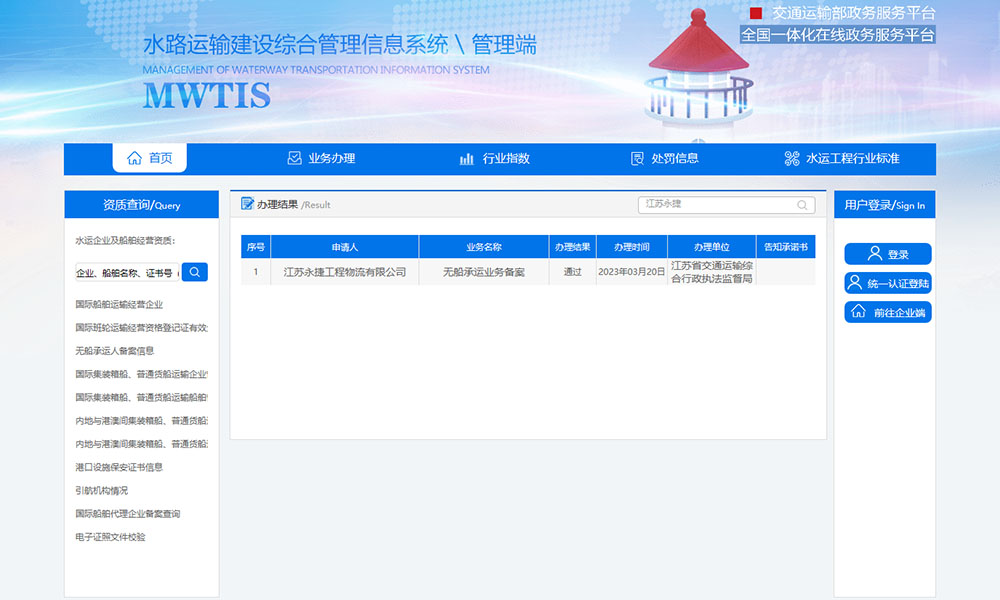Click the icon beside 水运工程行业标准

point(791,158)
